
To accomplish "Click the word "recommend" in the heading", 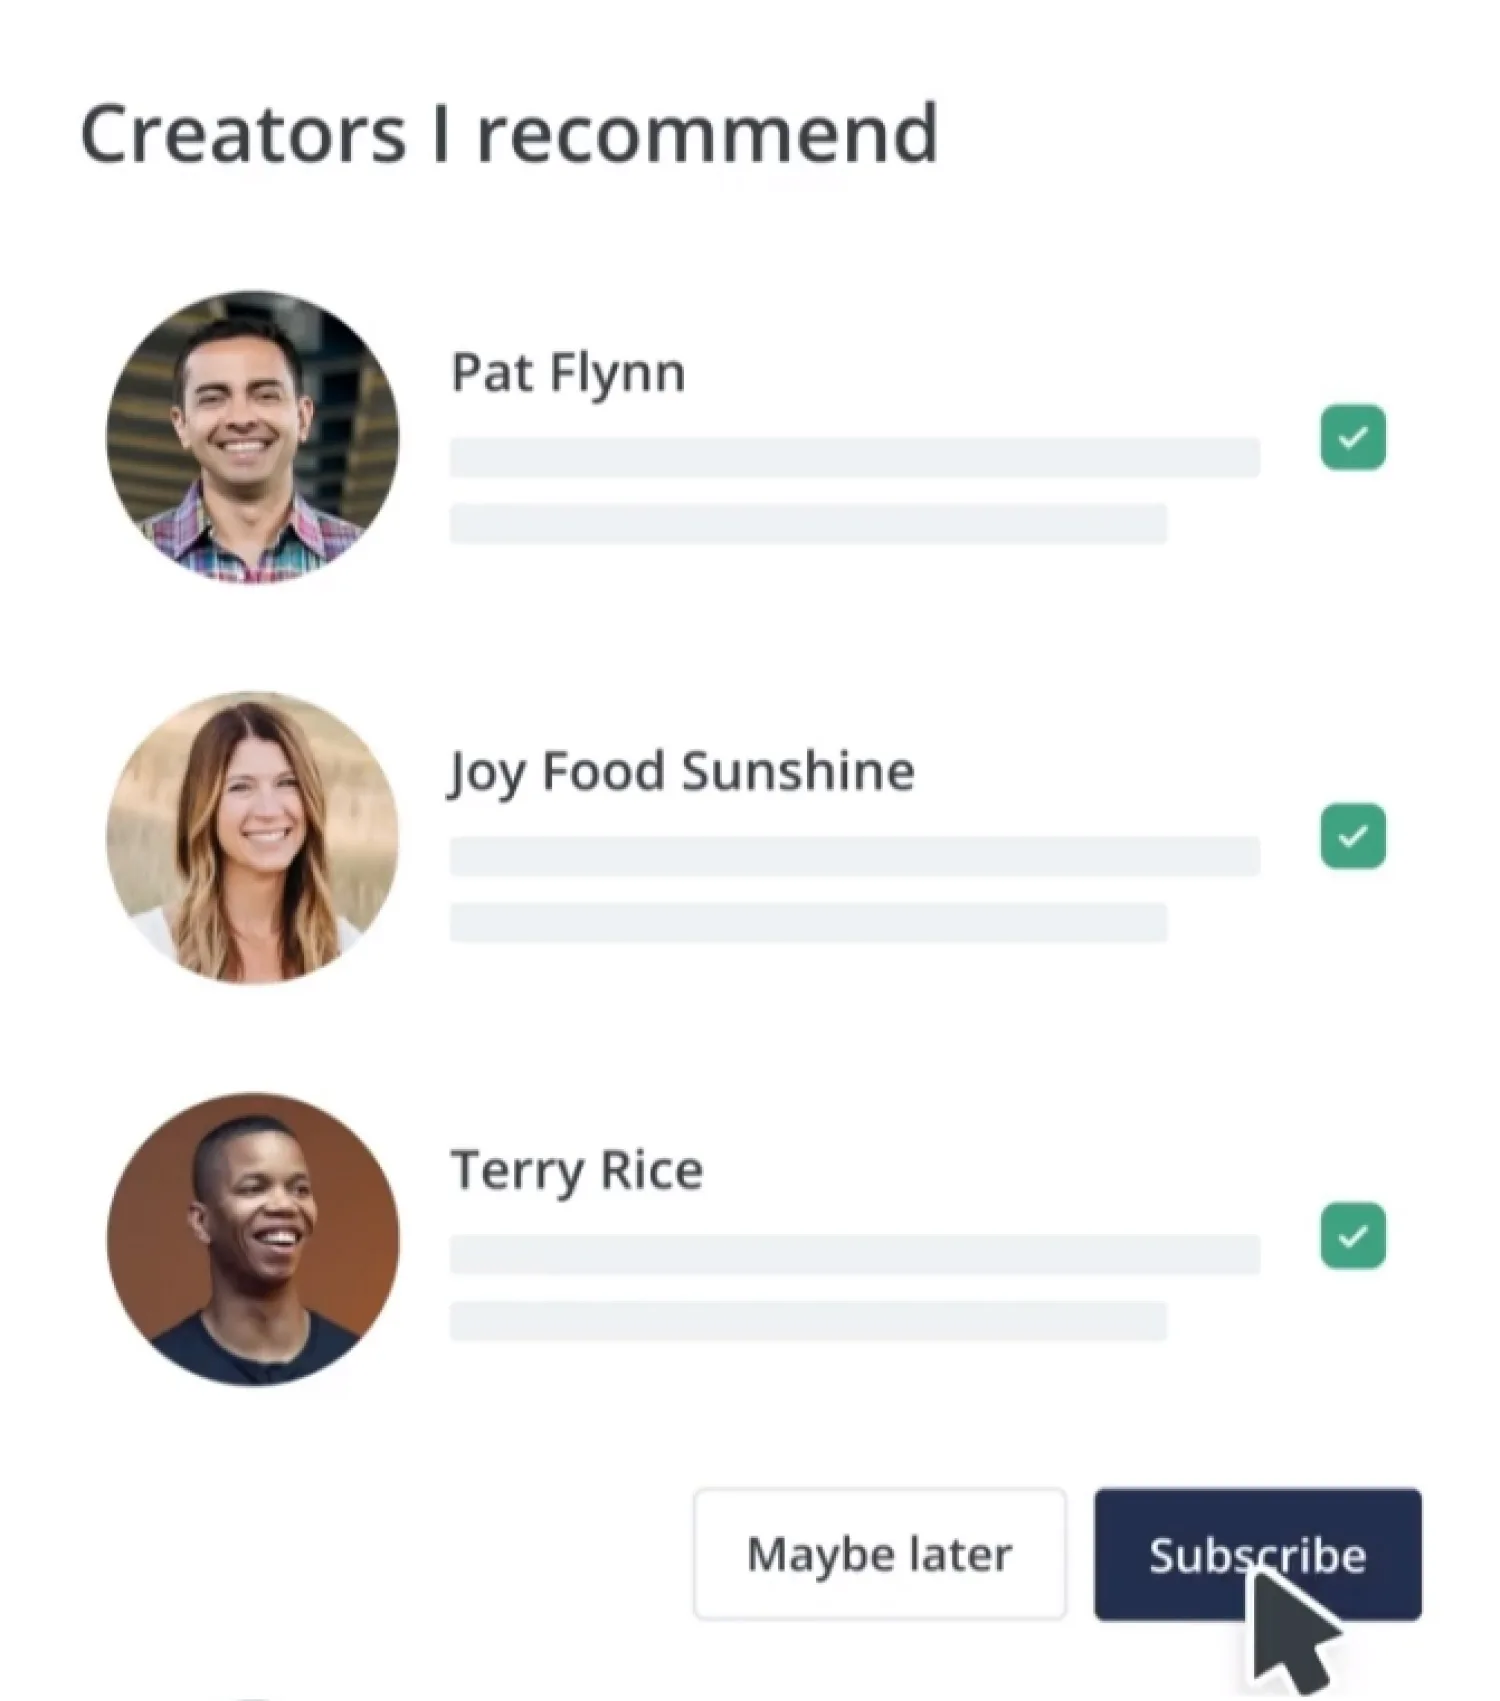I will [707, 134].
